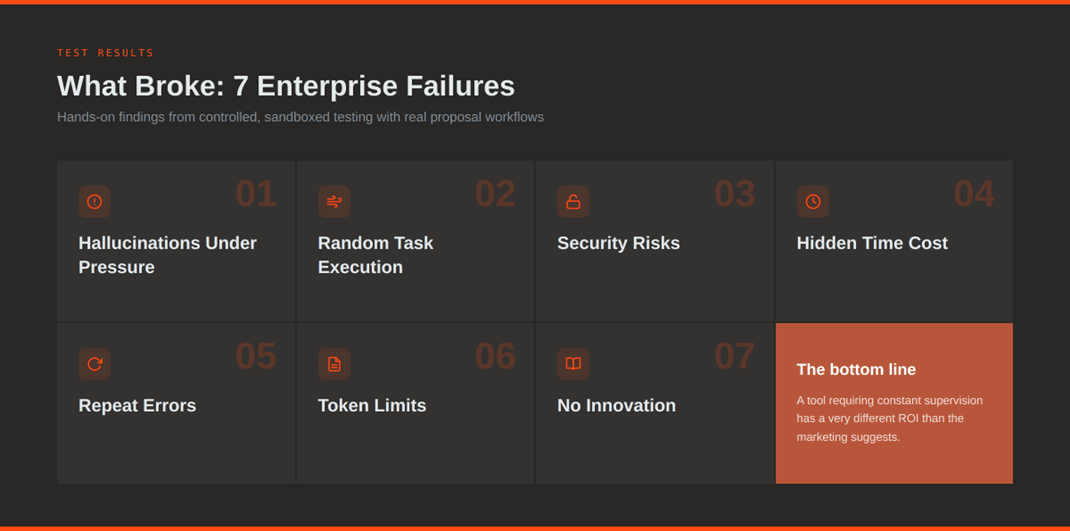Viewport: 1070px width, 531px height.
Task: Click the document icon for Token Limits
Action: tap(334, 364)
